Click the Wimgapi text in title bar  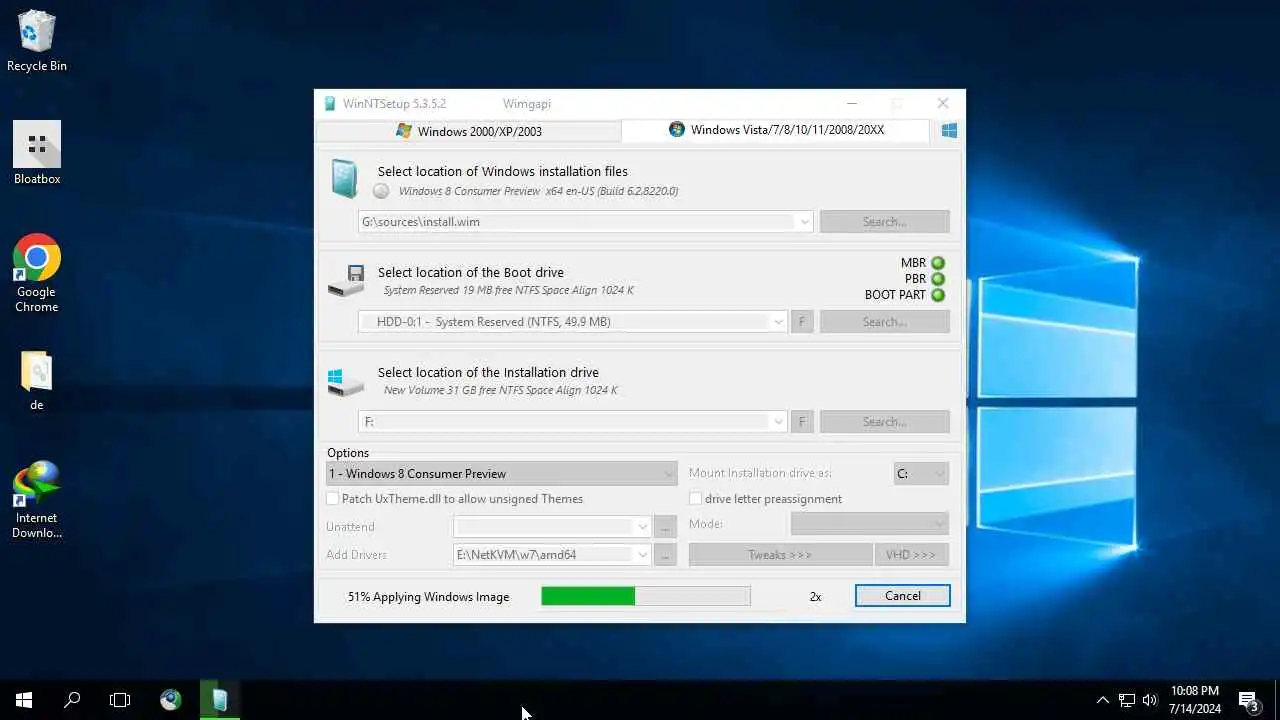click(x=526, y=104)
